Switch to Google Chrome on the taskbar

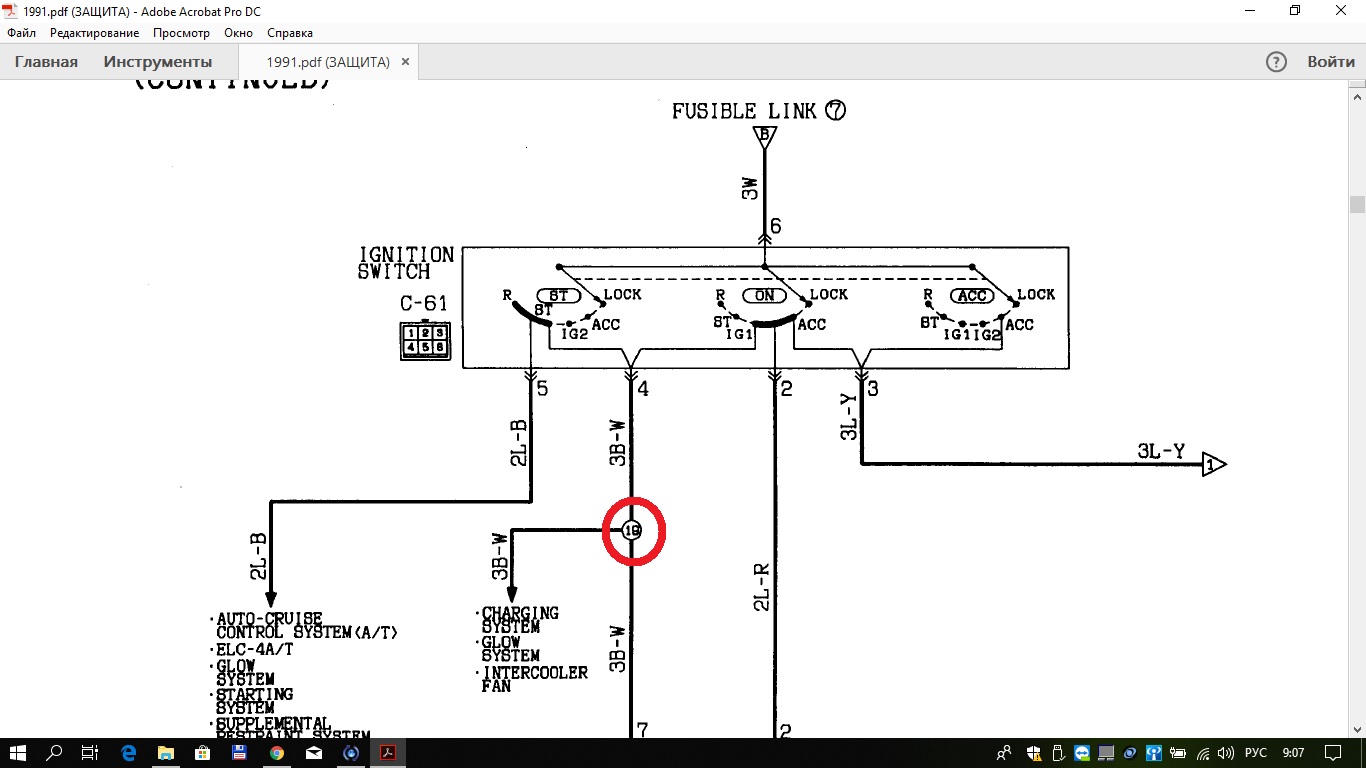(276, 753)
